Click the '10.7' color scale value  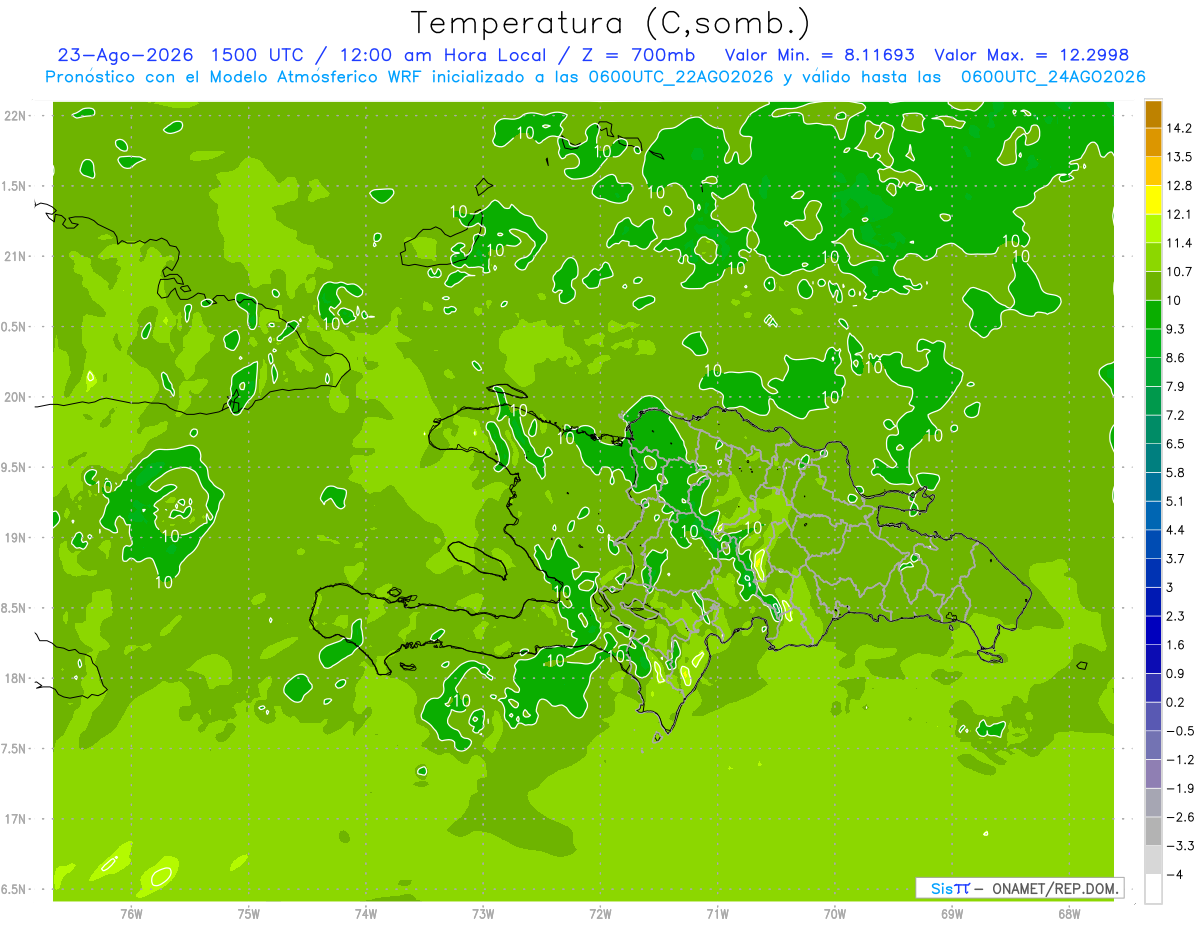tap(1181, 272)
